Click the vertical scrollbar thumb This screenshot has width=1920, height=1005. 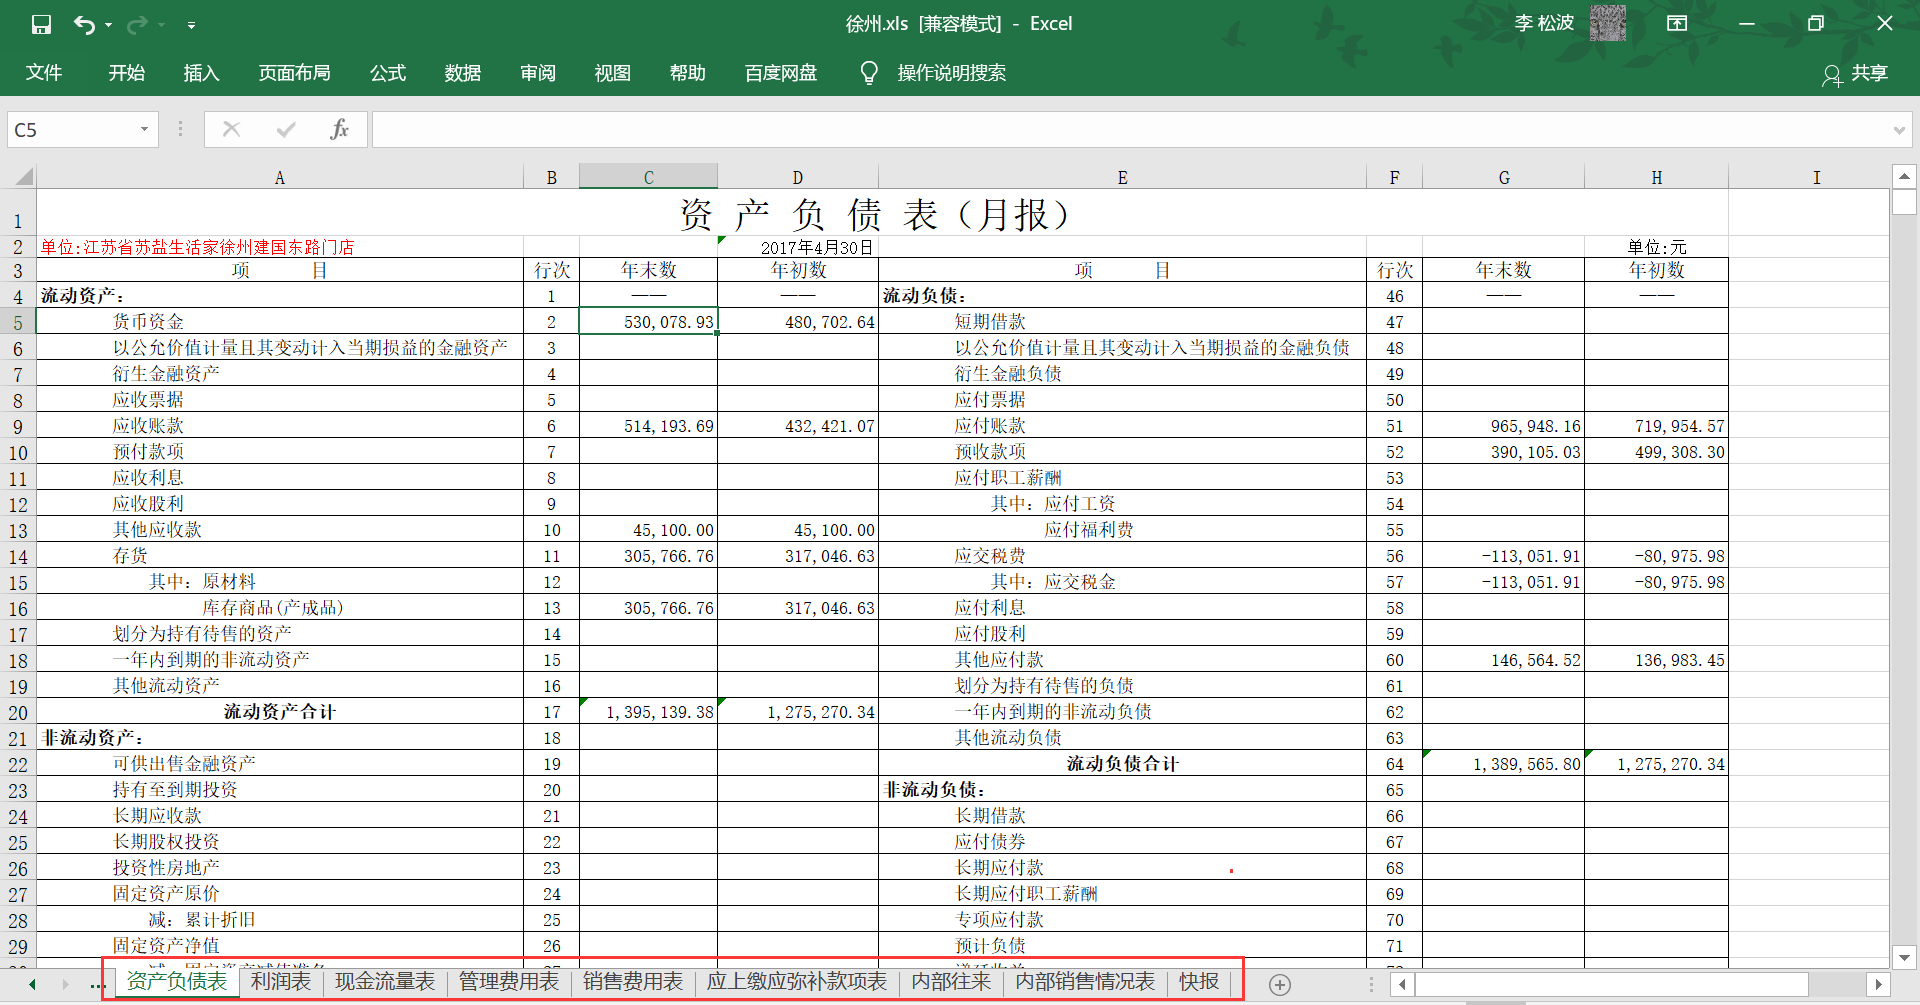coord(1904,202)
